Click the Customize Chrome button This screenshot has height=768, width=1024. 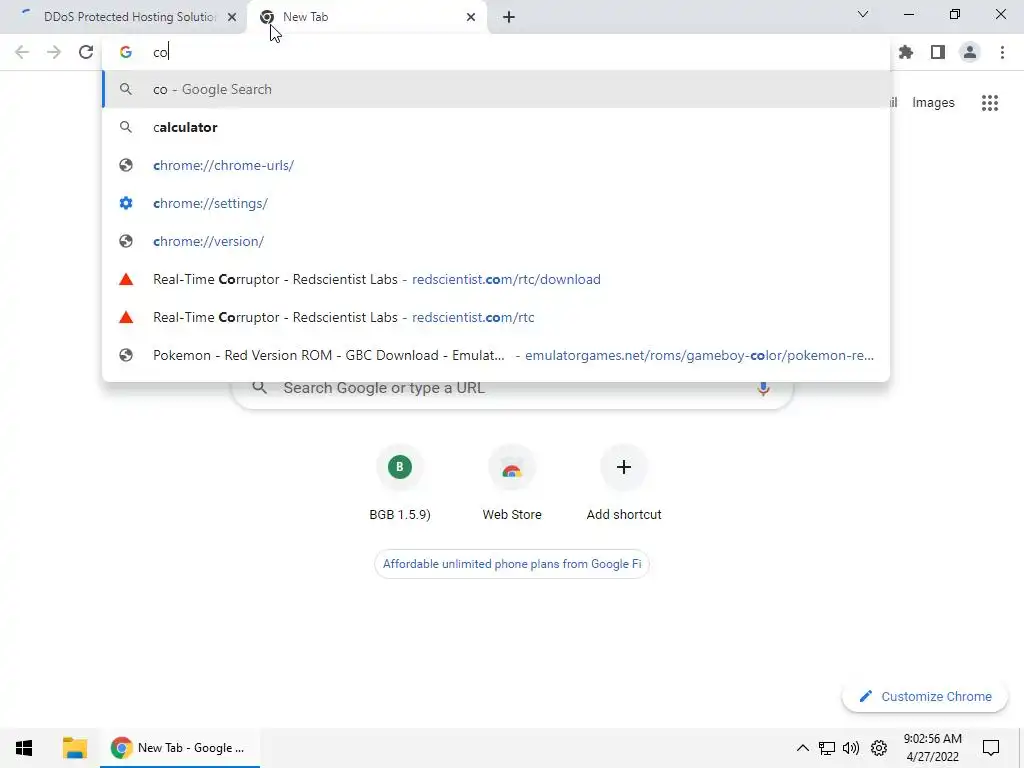(925, 696)
